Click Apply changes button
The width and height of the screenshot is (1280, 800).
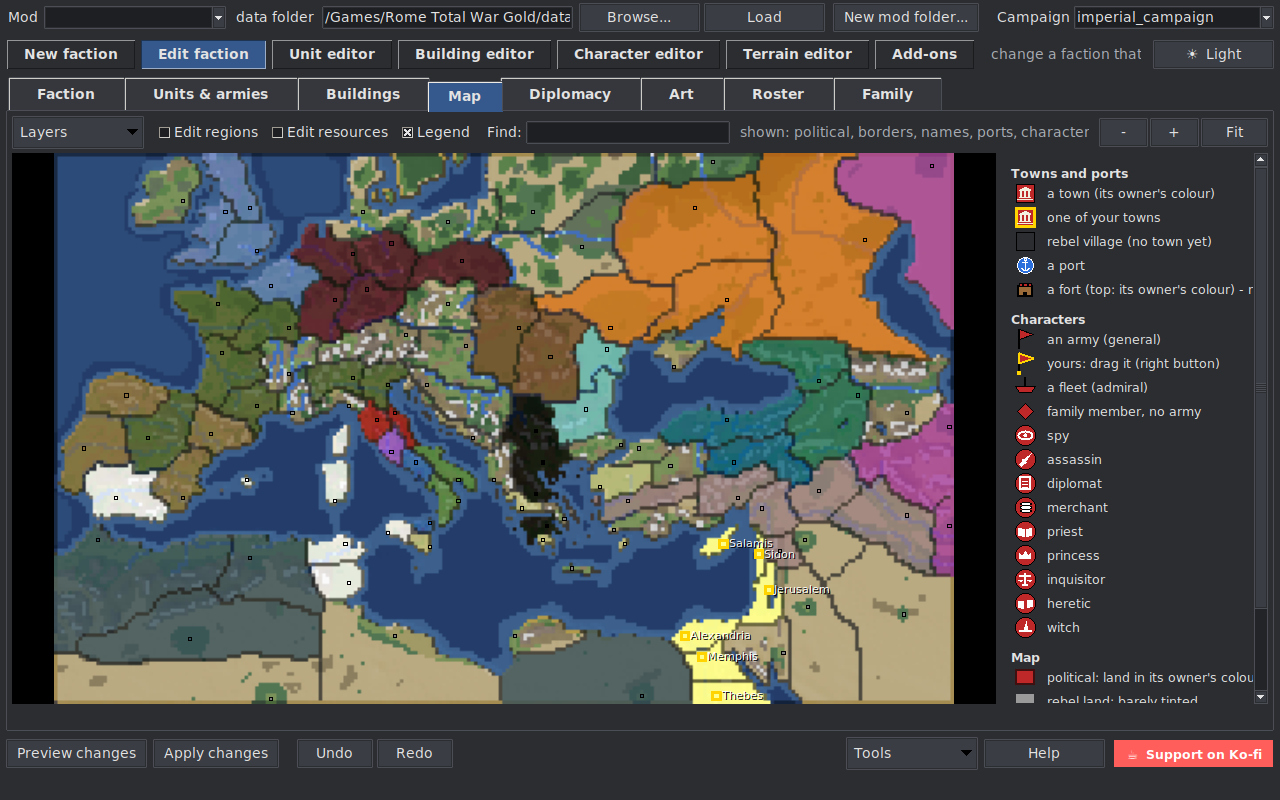click(216, 753)
